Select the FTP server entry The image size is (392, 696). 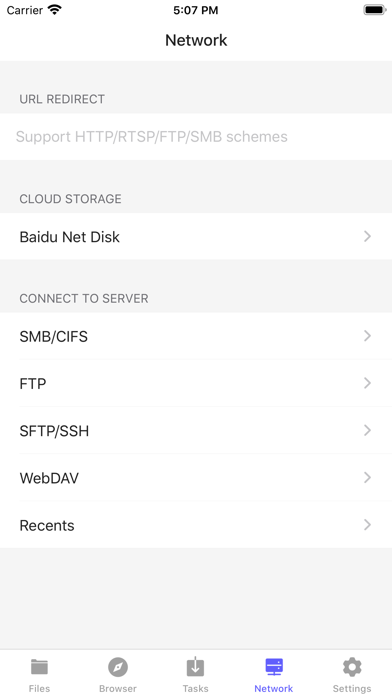(196, 383)
